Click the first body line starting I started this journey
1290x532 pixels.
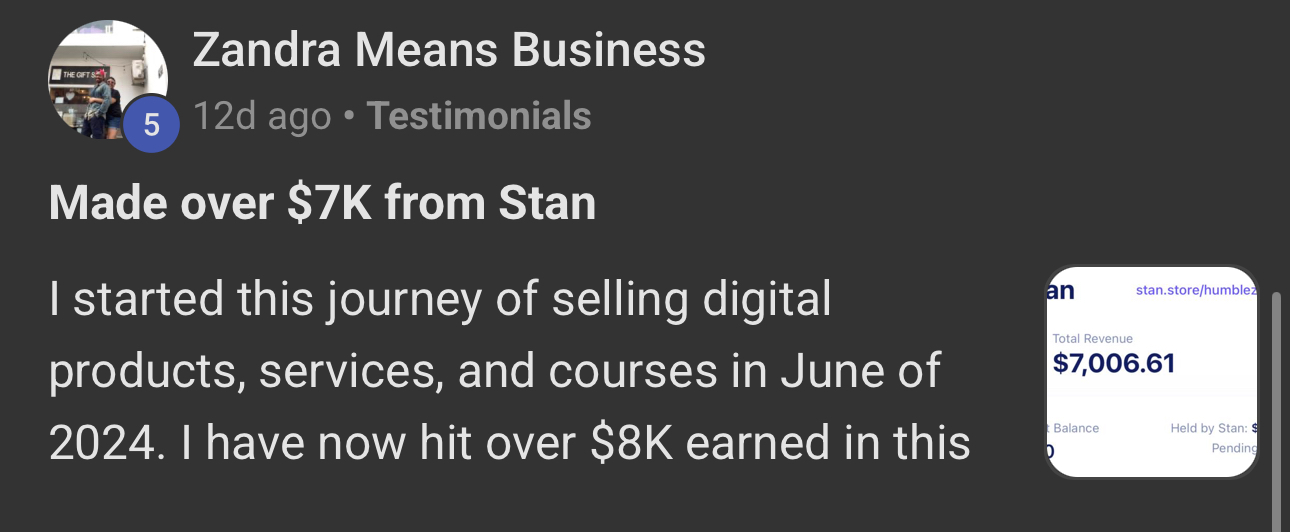pyautogui.click(x=441, y=300)
